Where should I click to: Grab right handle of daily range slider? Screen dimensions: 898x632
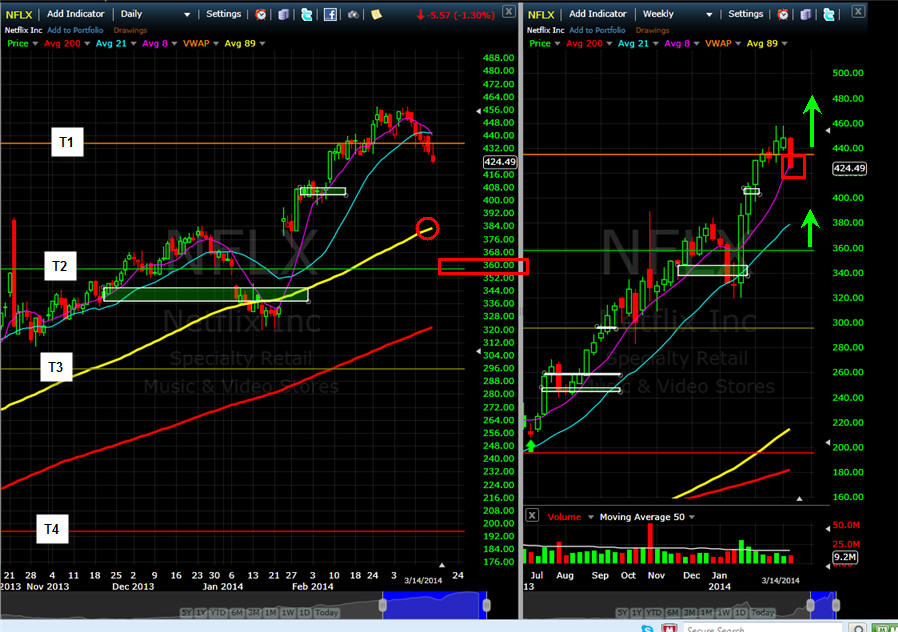click(x=486, y=605)
